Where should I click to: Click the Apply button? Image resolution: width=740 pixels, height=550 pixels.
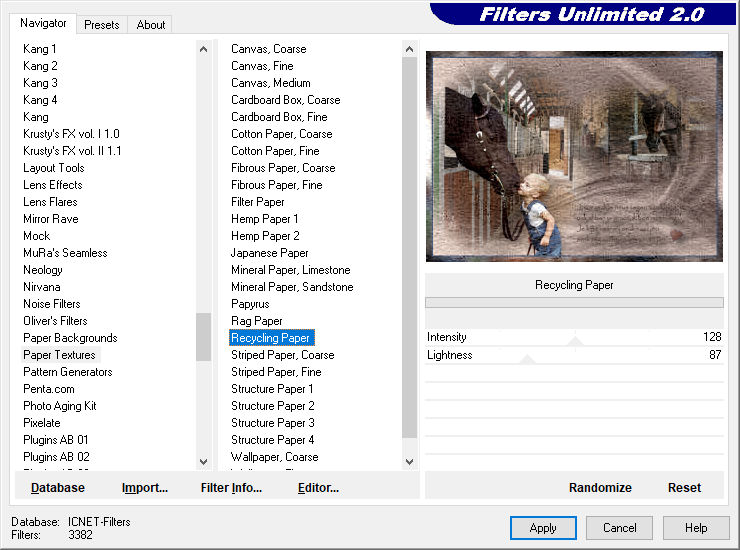[x=543, y=528]
